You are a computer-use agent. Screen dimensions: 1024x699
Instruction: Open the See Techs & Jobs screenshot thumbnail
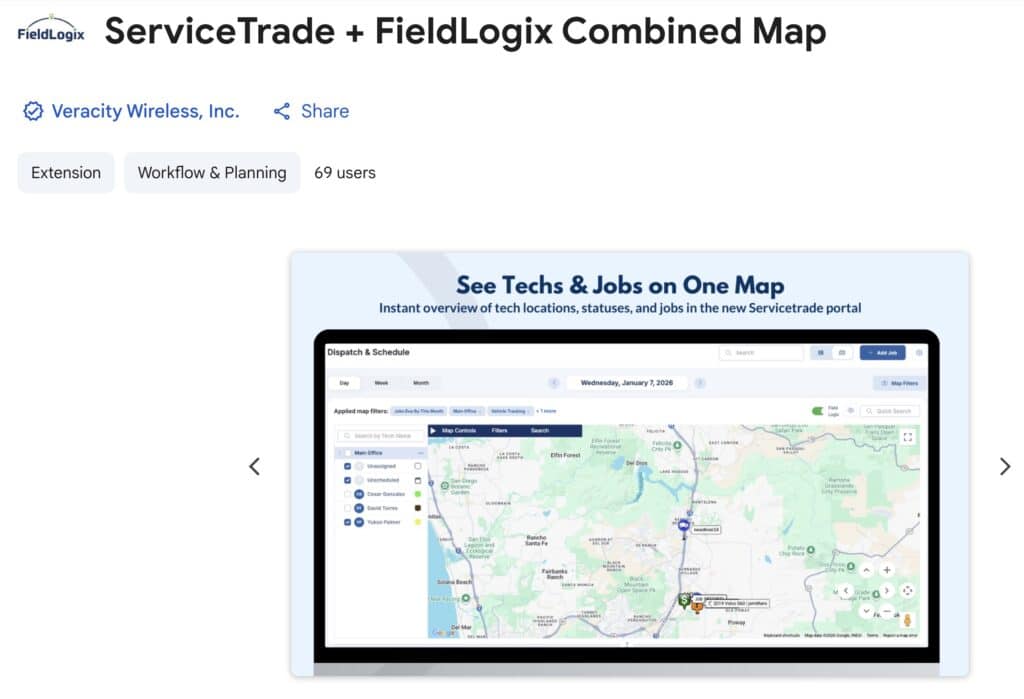630,464
